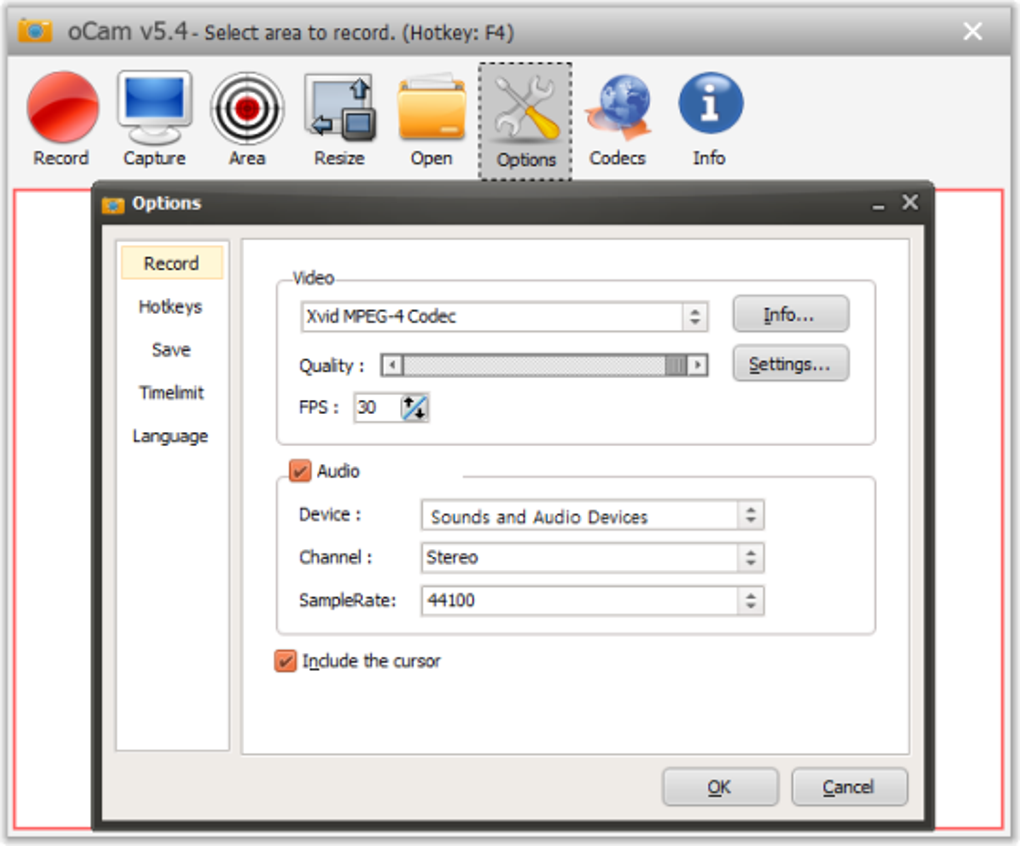Open the Xvid MPEG-4 Codec dropdown
The width and height of the screenshot is (1020, 846).
(x=504, y=317)
